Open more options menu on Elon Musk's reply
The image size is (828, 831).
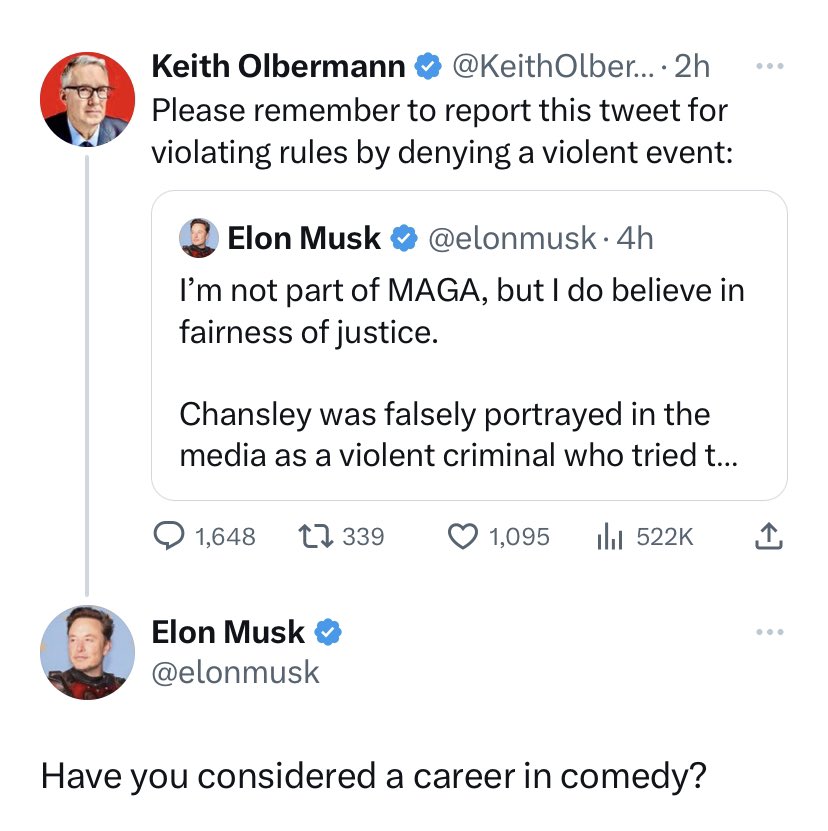[x=770, y=632]
